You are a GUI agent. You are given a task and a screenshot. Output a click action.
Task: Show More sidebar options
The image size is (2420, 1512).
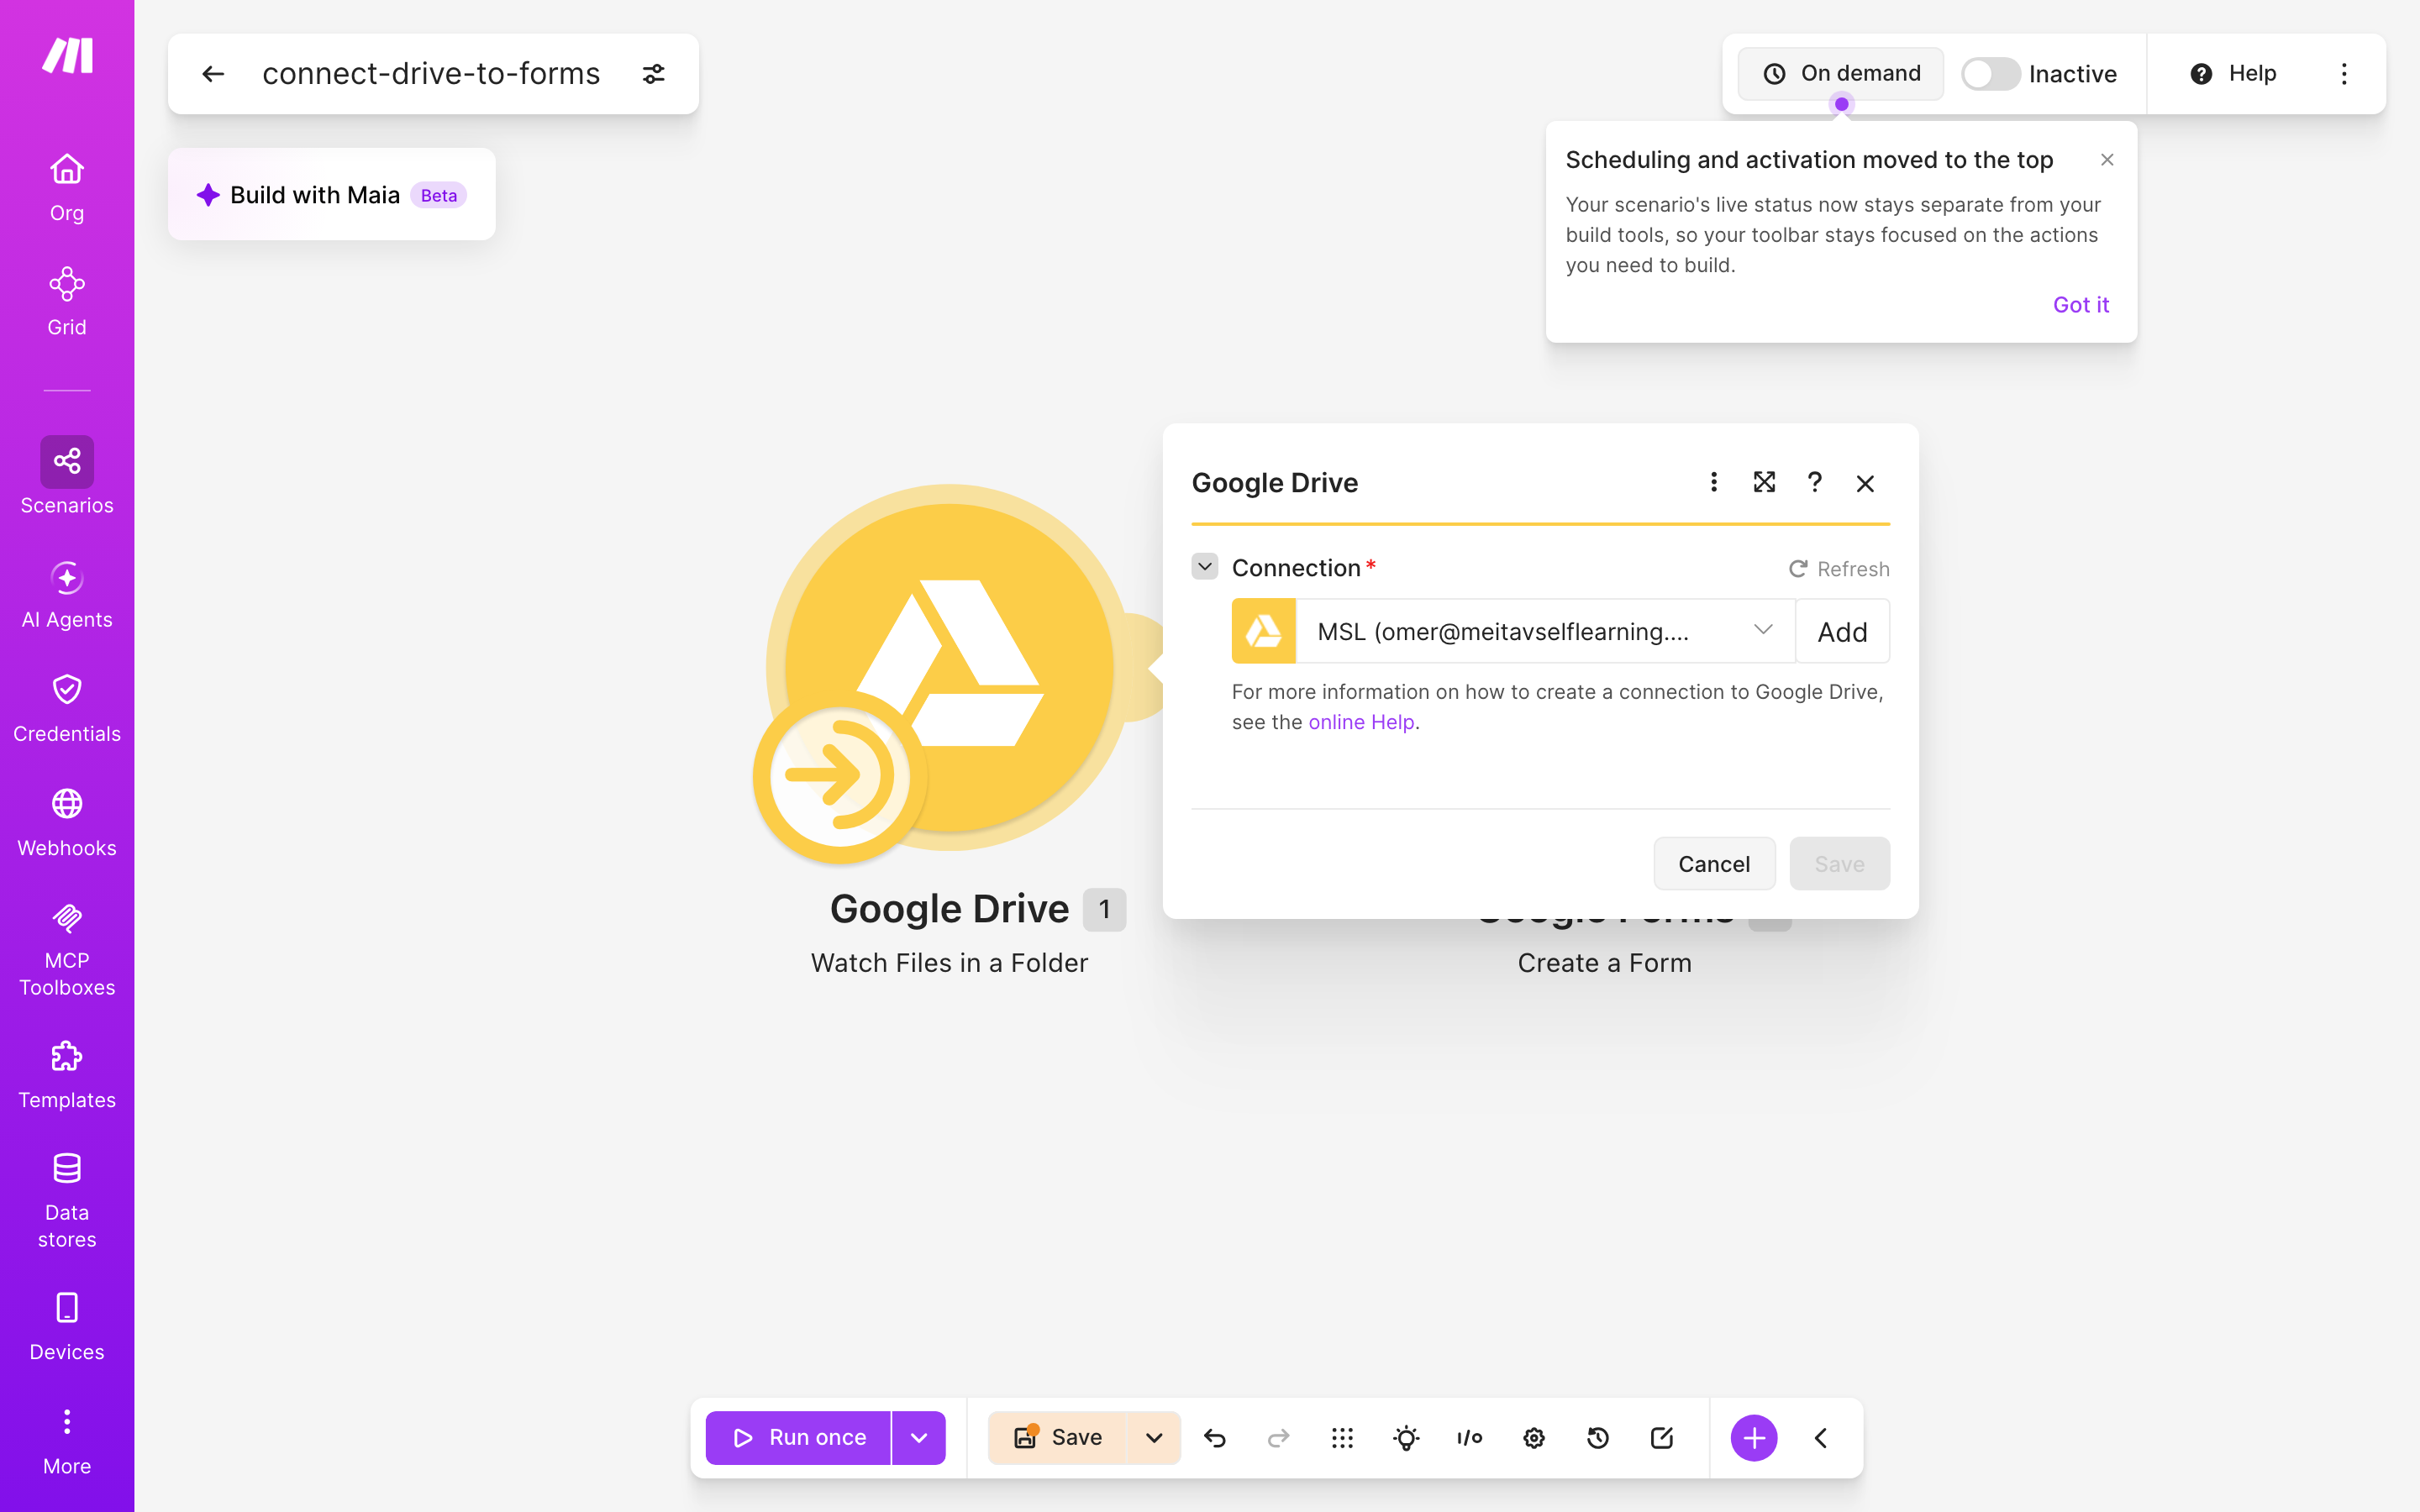pyautogui.click(x=67, y=1442)
